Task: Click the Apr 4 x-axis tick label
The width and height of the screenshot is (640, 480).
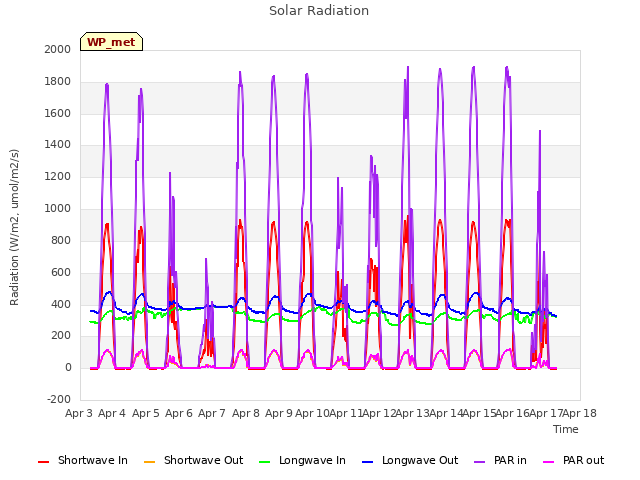Action: [x=112, y=413]
